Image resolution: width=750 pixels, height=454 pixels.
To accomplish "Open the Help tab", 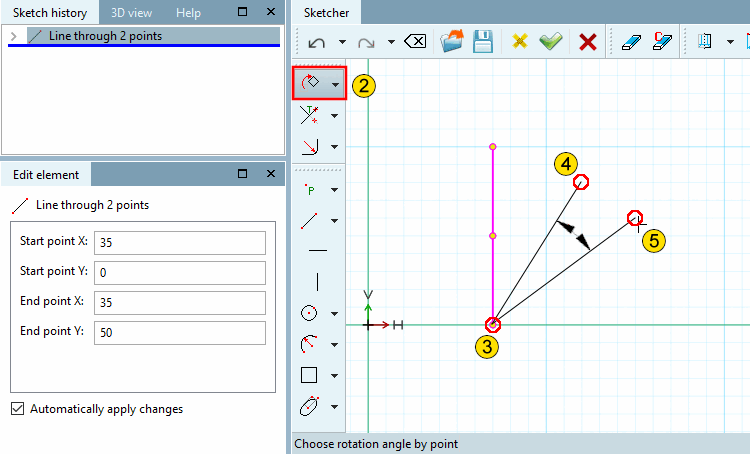I will pyautogui.click(x=188, y=13).
